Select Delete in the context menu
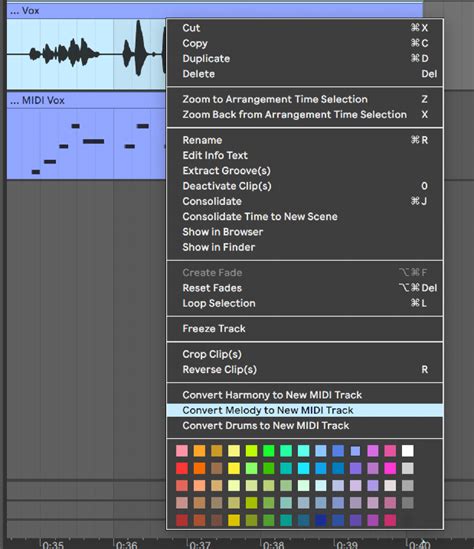Viewport: 474px width, 549px height. pos(305,74)
